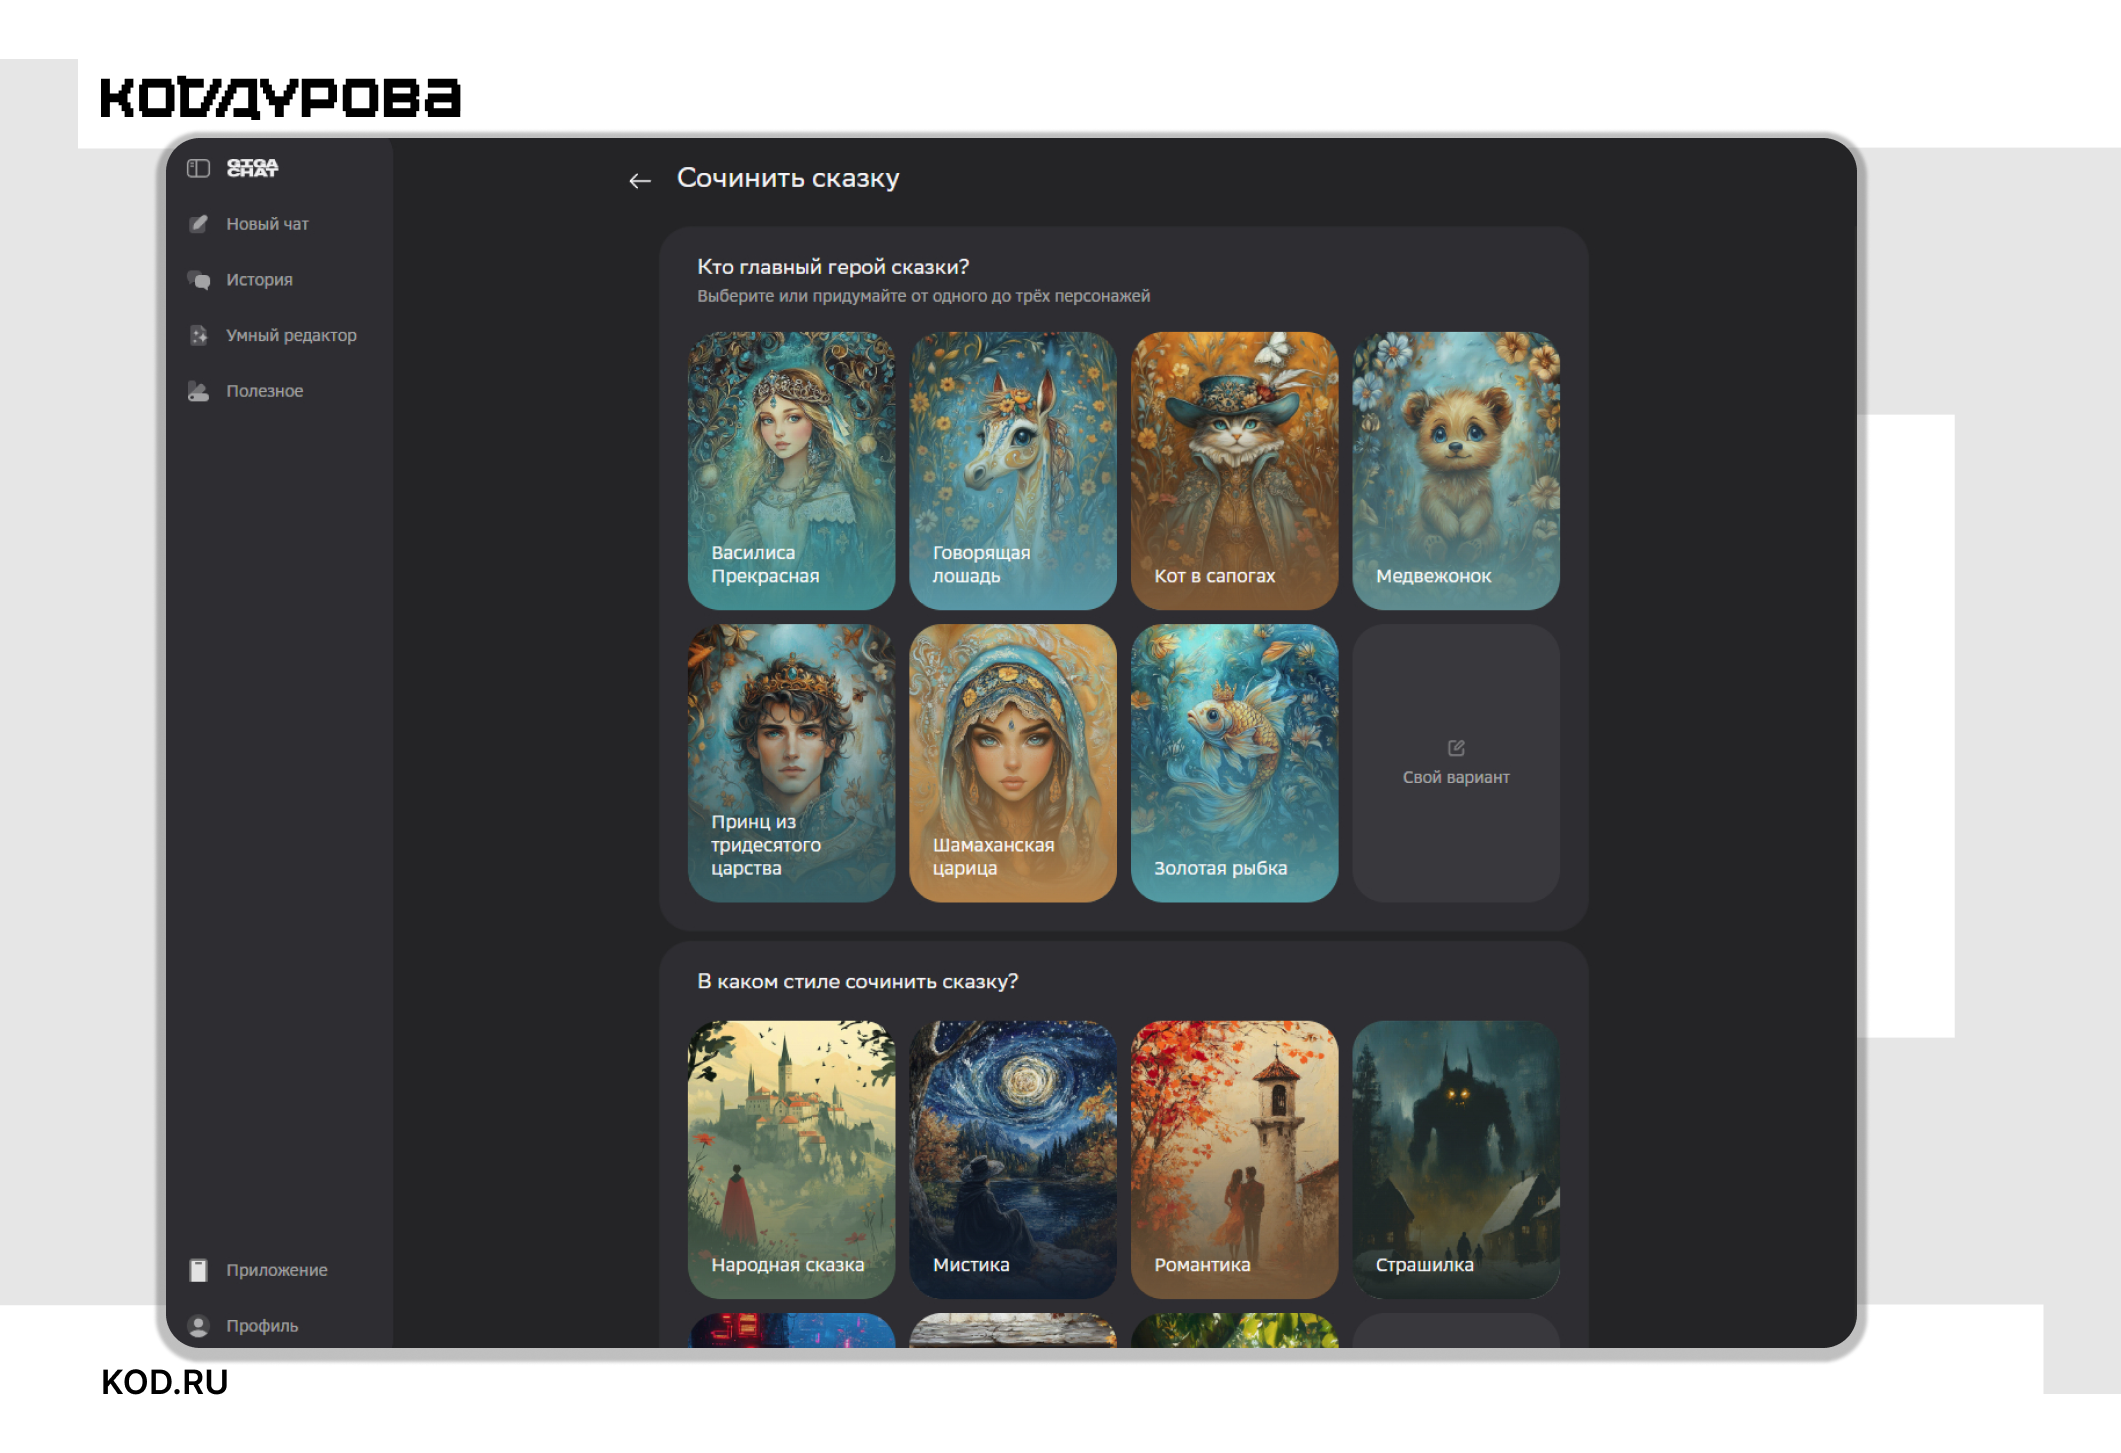Open Полезное sidebar icon

click(199, 391)
